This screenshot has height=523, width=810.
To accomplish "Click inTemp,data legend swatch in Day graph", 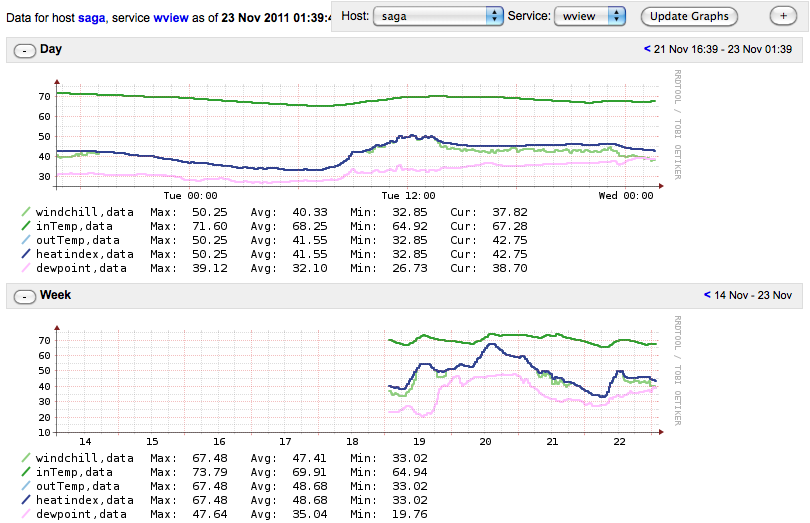I will pos(26,226).
